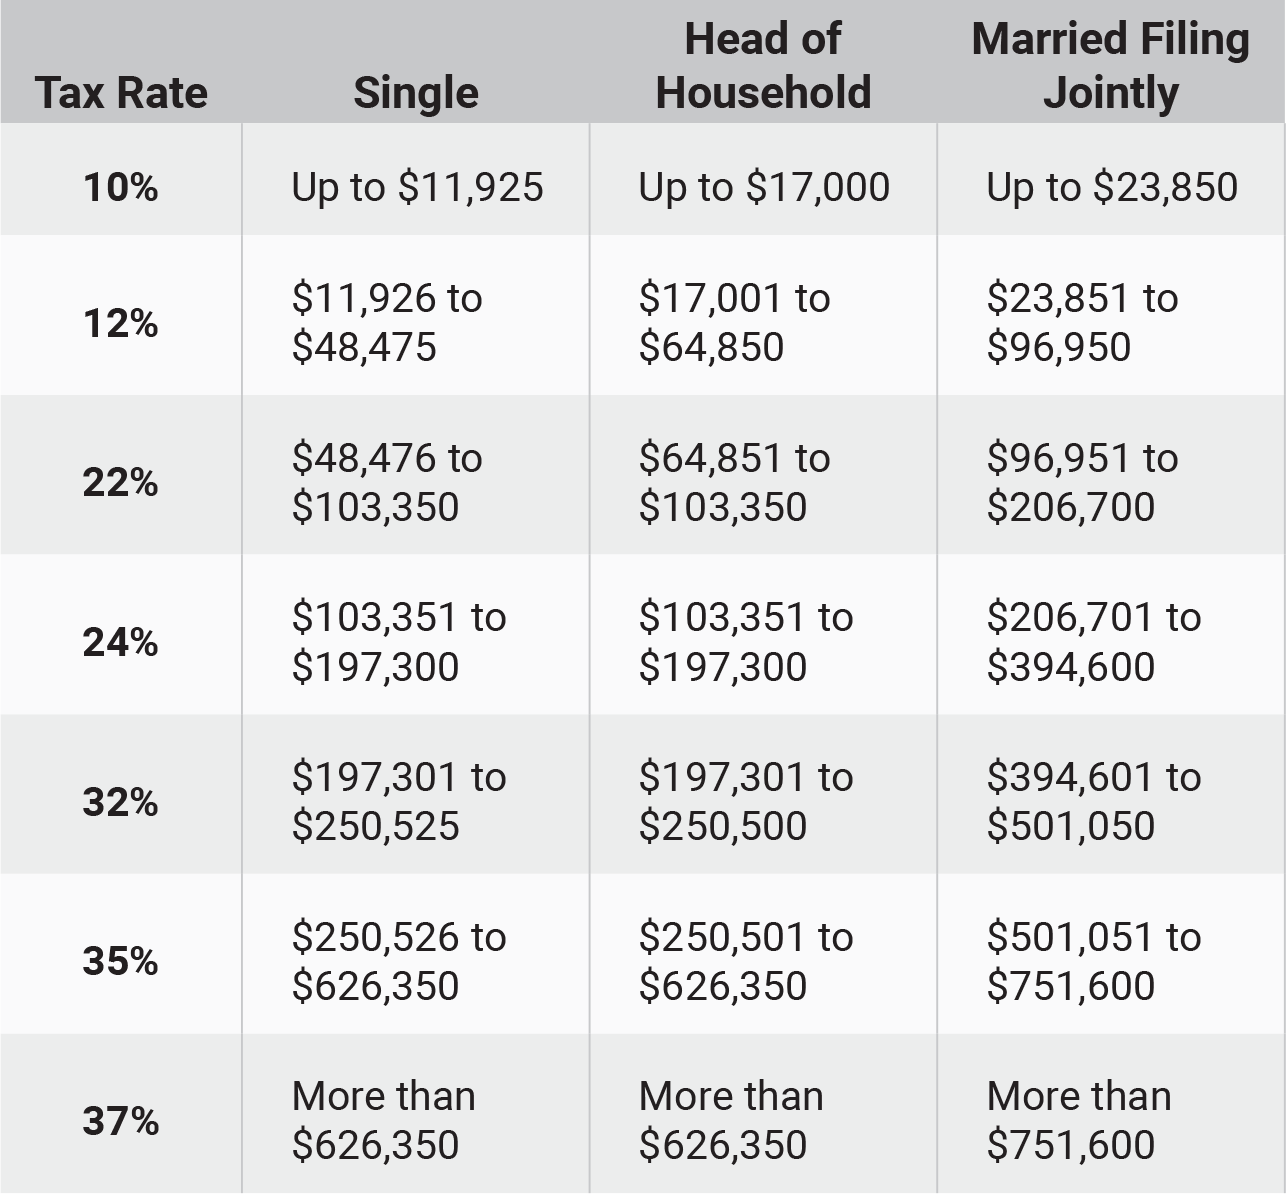Viewport: 1286px width, 1194px height.
Task: Select the "Up to $17,000" cell
Action: coord(764,187)
